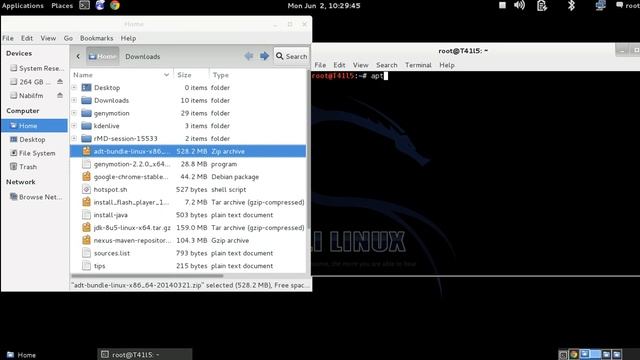Switch to Home window in bottom taskbar
640x360 pixels.
click(21, 355)
